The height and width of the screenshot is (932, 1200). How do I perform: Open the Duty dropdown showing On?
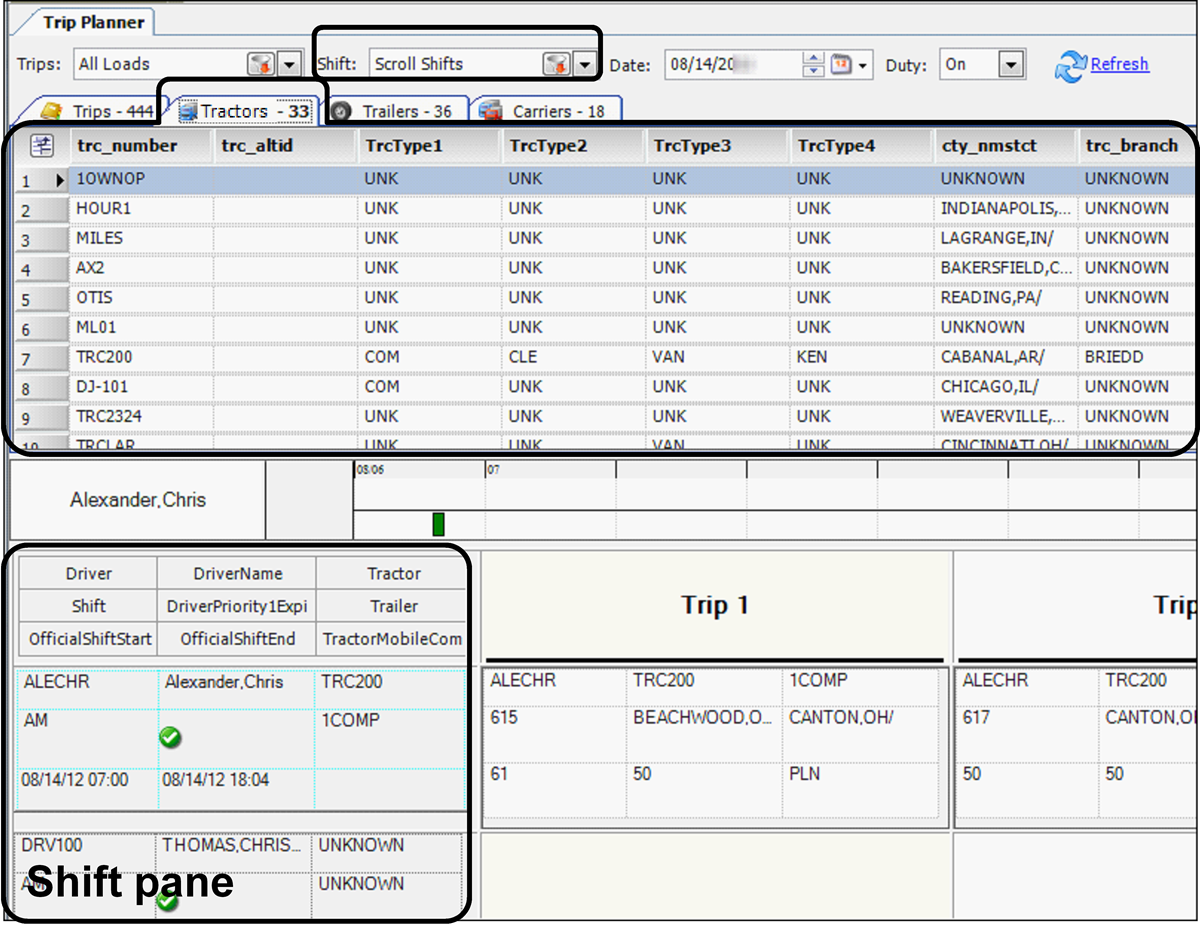1012,64
